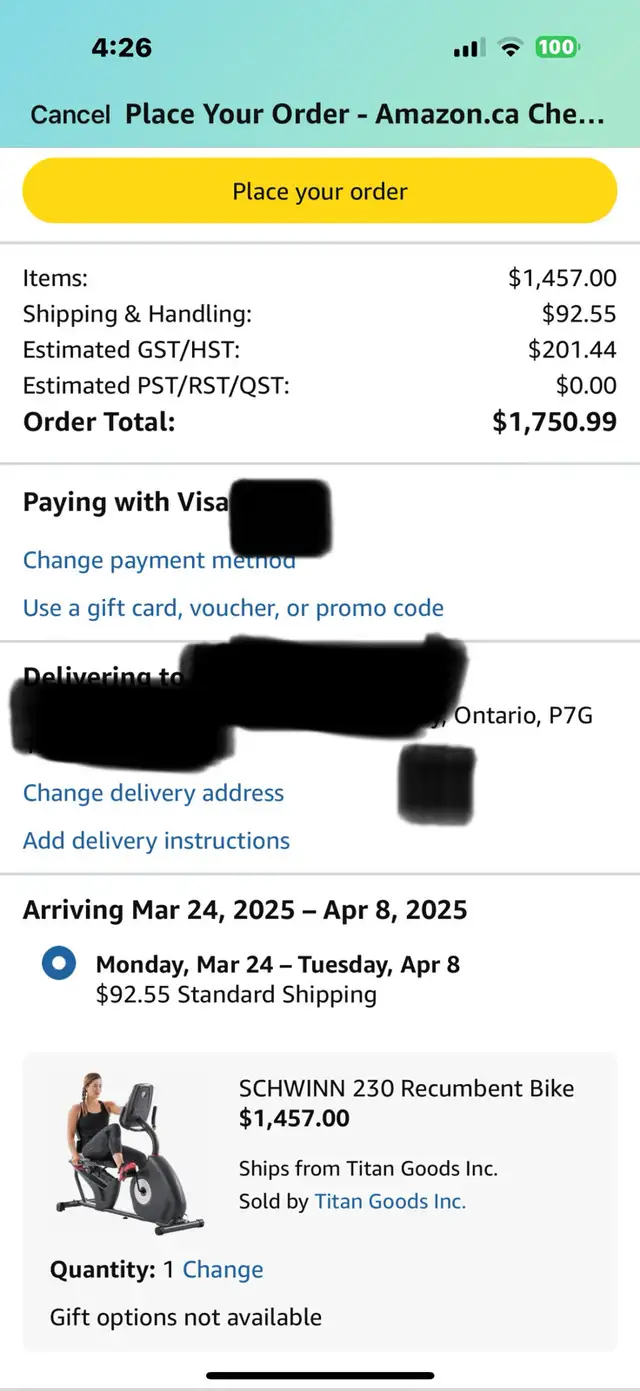Viewport: 640px width, 1391px height.
Task: Tap Monday, Mar 24 – Tuesday, Apr 8 option
Action: (278, 965)
